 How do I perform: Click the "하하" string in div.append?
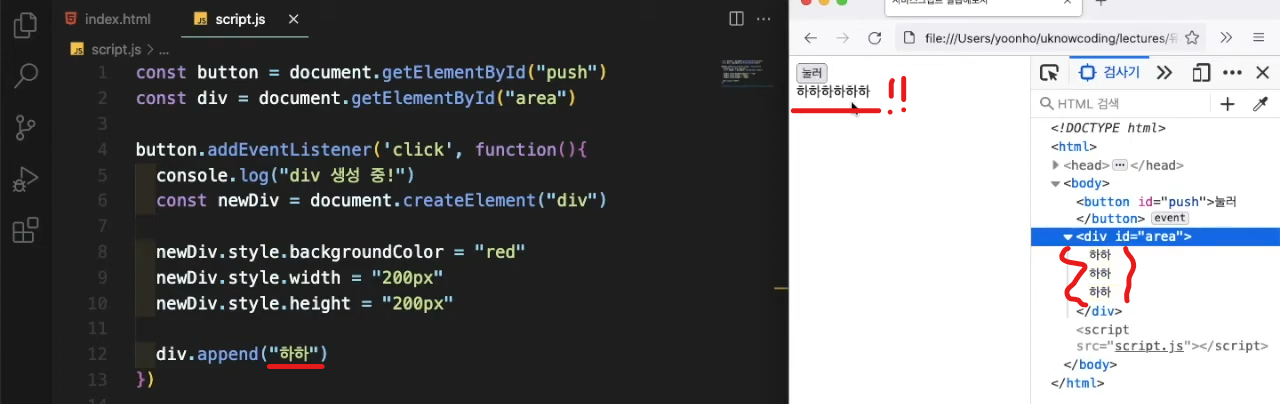295,354
